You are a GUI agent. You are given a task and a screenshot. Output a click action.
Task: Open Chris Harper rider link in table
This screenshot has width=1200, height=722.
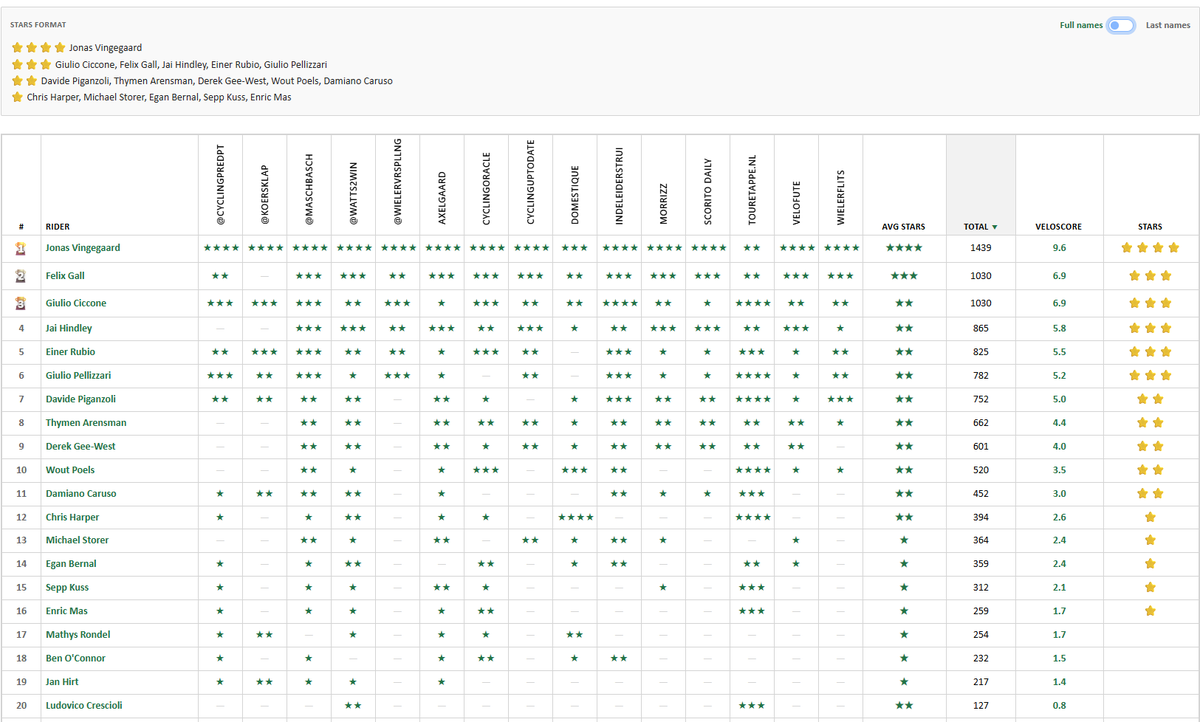(72, 517)
